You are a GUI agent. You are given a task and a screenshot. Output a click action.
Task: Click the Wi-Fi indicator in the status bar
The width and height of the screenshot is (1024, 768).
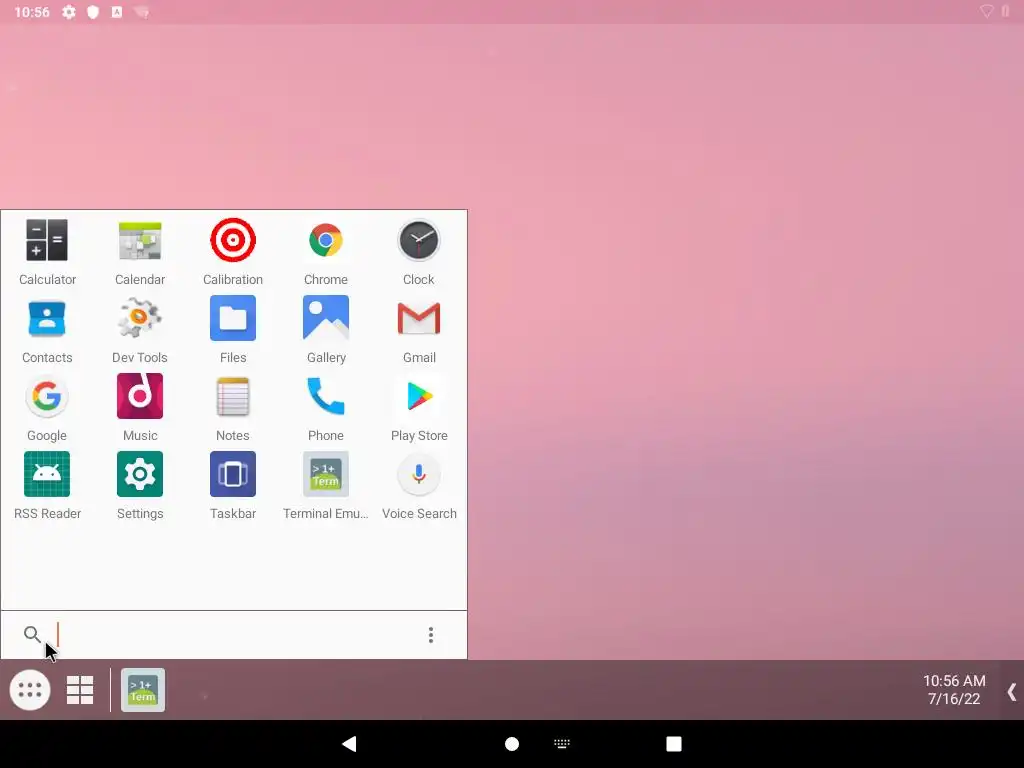click(x=986, y=11)
